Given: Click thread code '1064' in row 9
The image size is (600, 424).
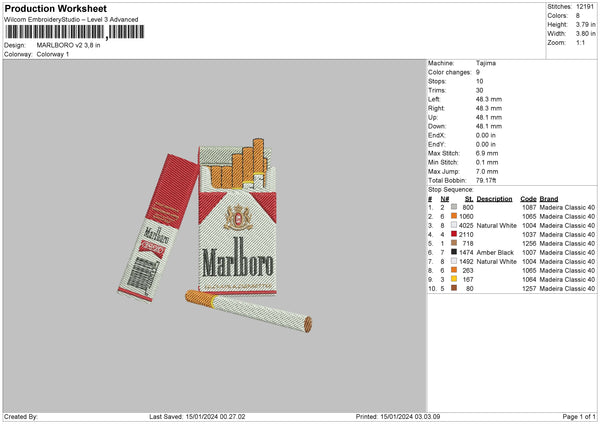Looking at the screenshot, I should [529, 280].
